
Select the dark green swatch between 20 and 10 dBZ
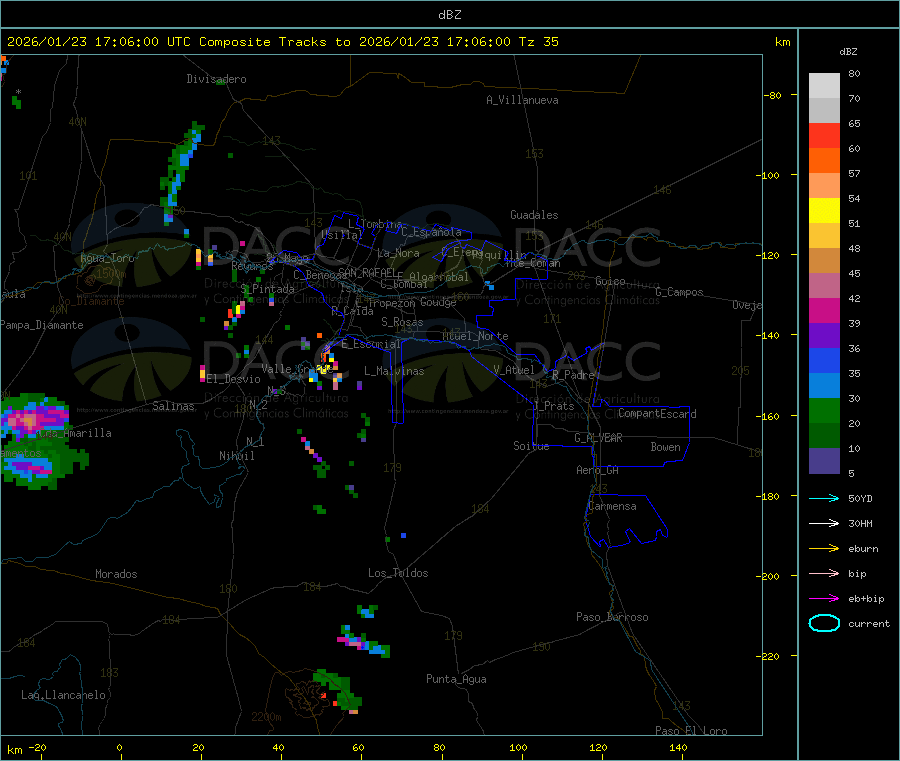point(824,436)
